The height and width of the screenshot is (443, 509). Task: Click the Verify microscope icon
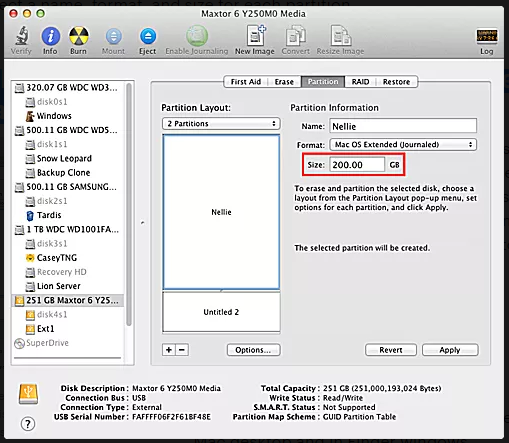22,36
